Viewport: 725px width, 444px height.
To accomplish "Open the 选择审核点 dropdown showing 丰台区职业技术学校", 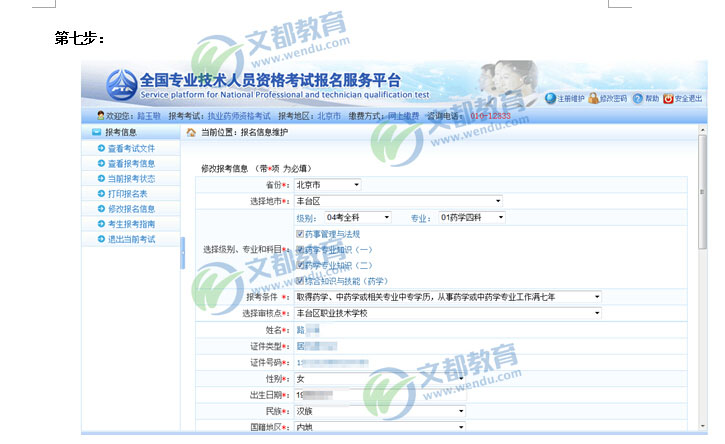I will click(448, 313).
